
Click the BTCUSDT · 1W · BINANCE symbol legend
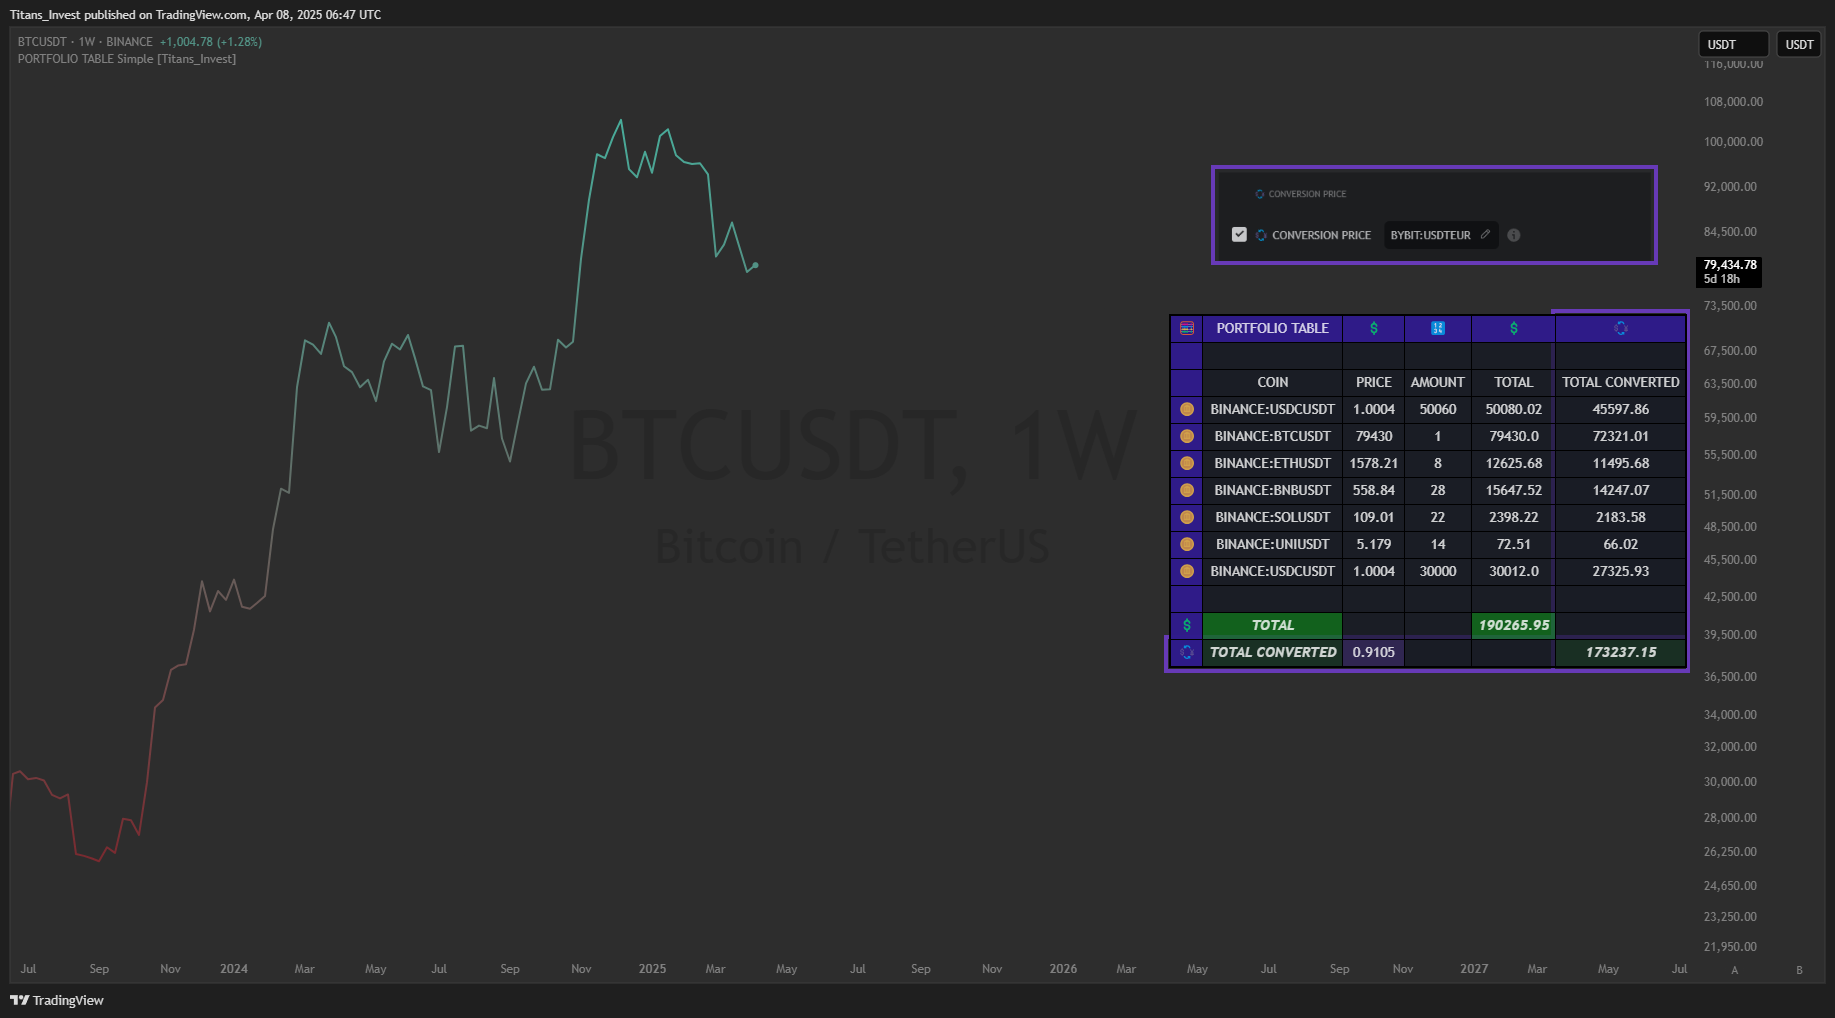click(x=85, y=42)
